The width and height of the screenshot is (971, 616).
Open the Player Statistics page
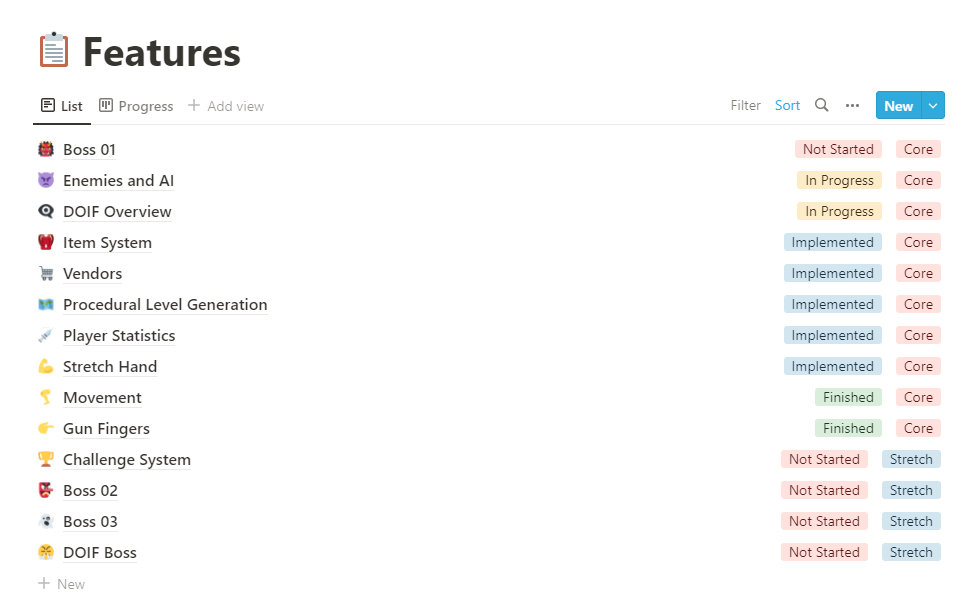point(119,336)
